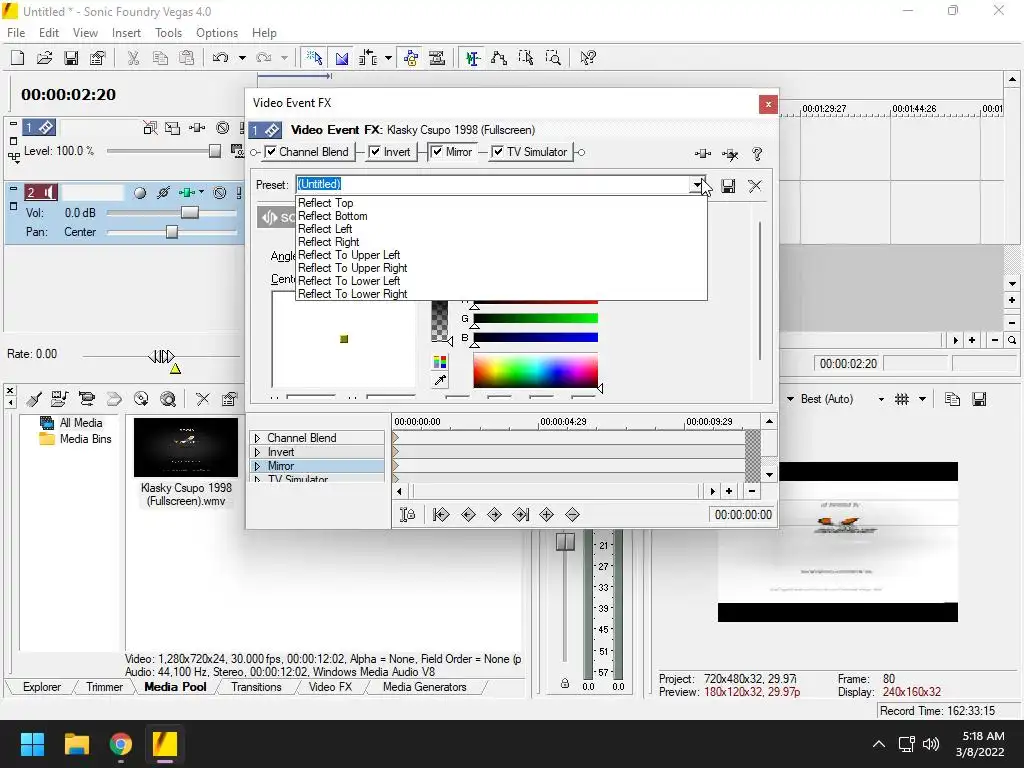Toggle mute on audio track 2

(x=220, y=193)
